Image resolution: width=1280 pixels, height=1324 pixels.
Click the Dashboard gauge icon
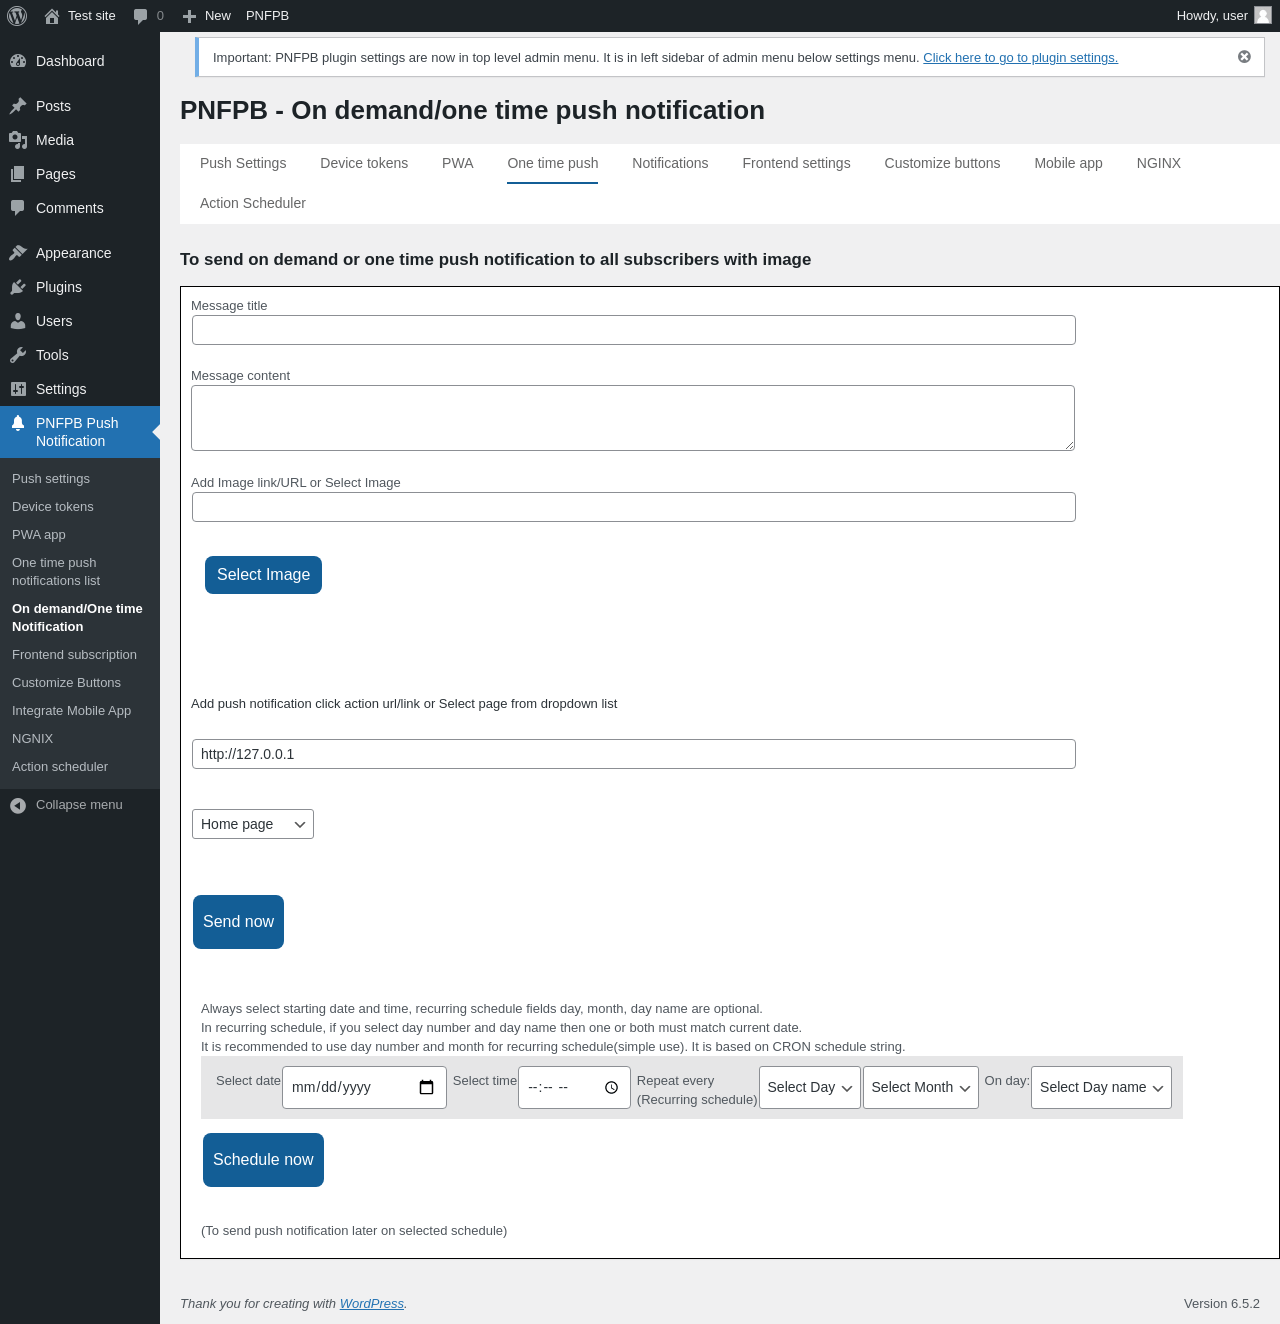(18, 61)
